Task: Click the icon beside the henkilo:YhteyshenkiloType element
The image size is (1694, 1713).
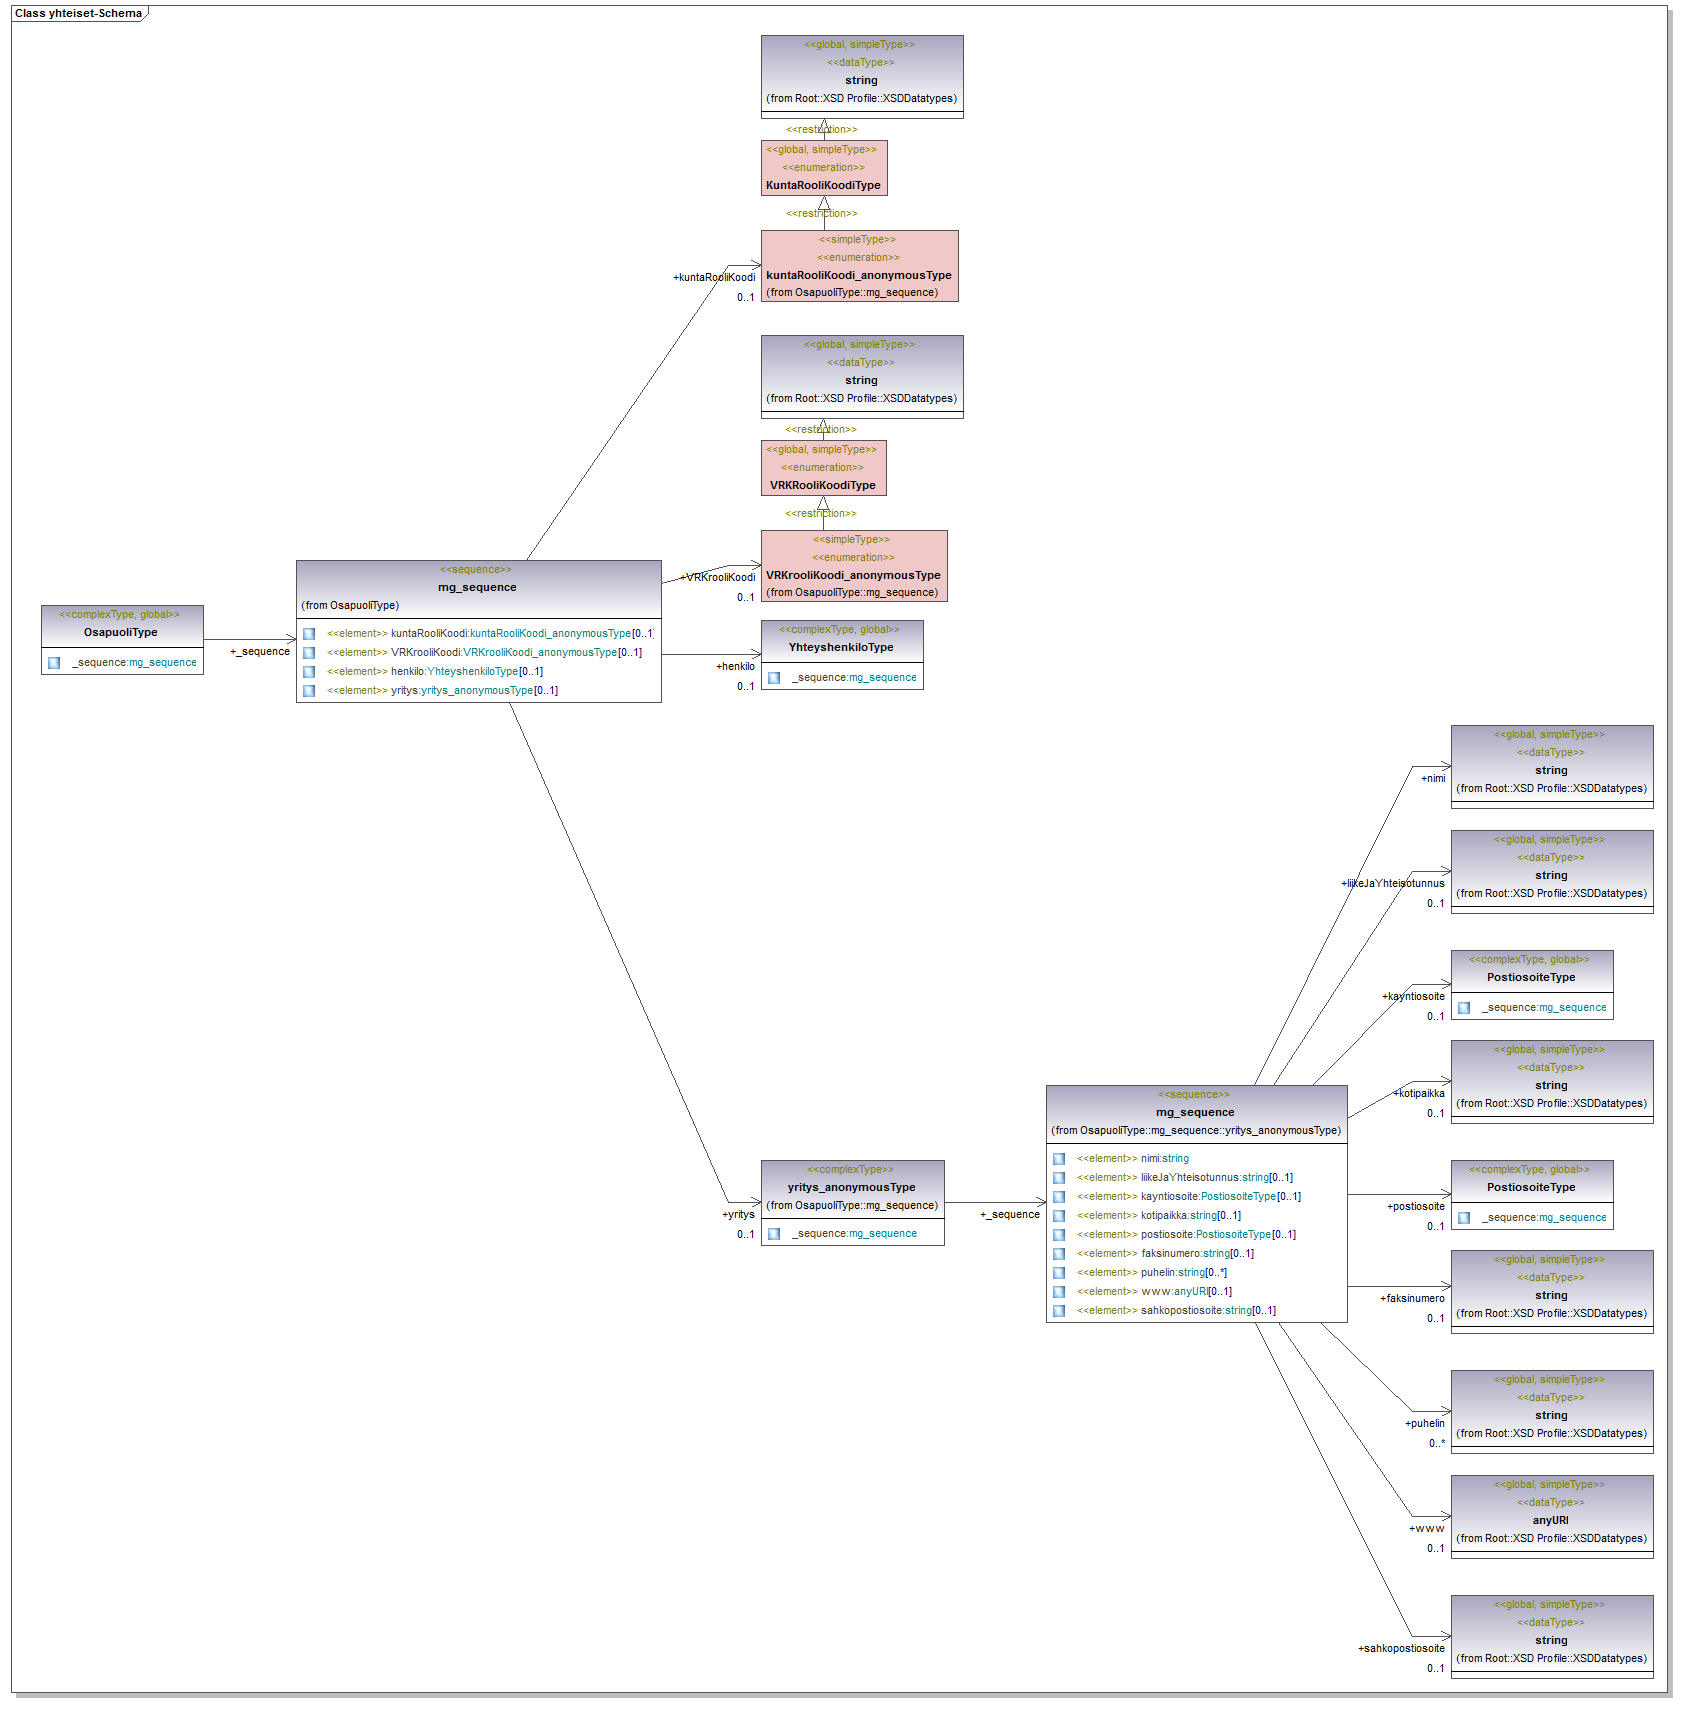Action: (309, 672)
